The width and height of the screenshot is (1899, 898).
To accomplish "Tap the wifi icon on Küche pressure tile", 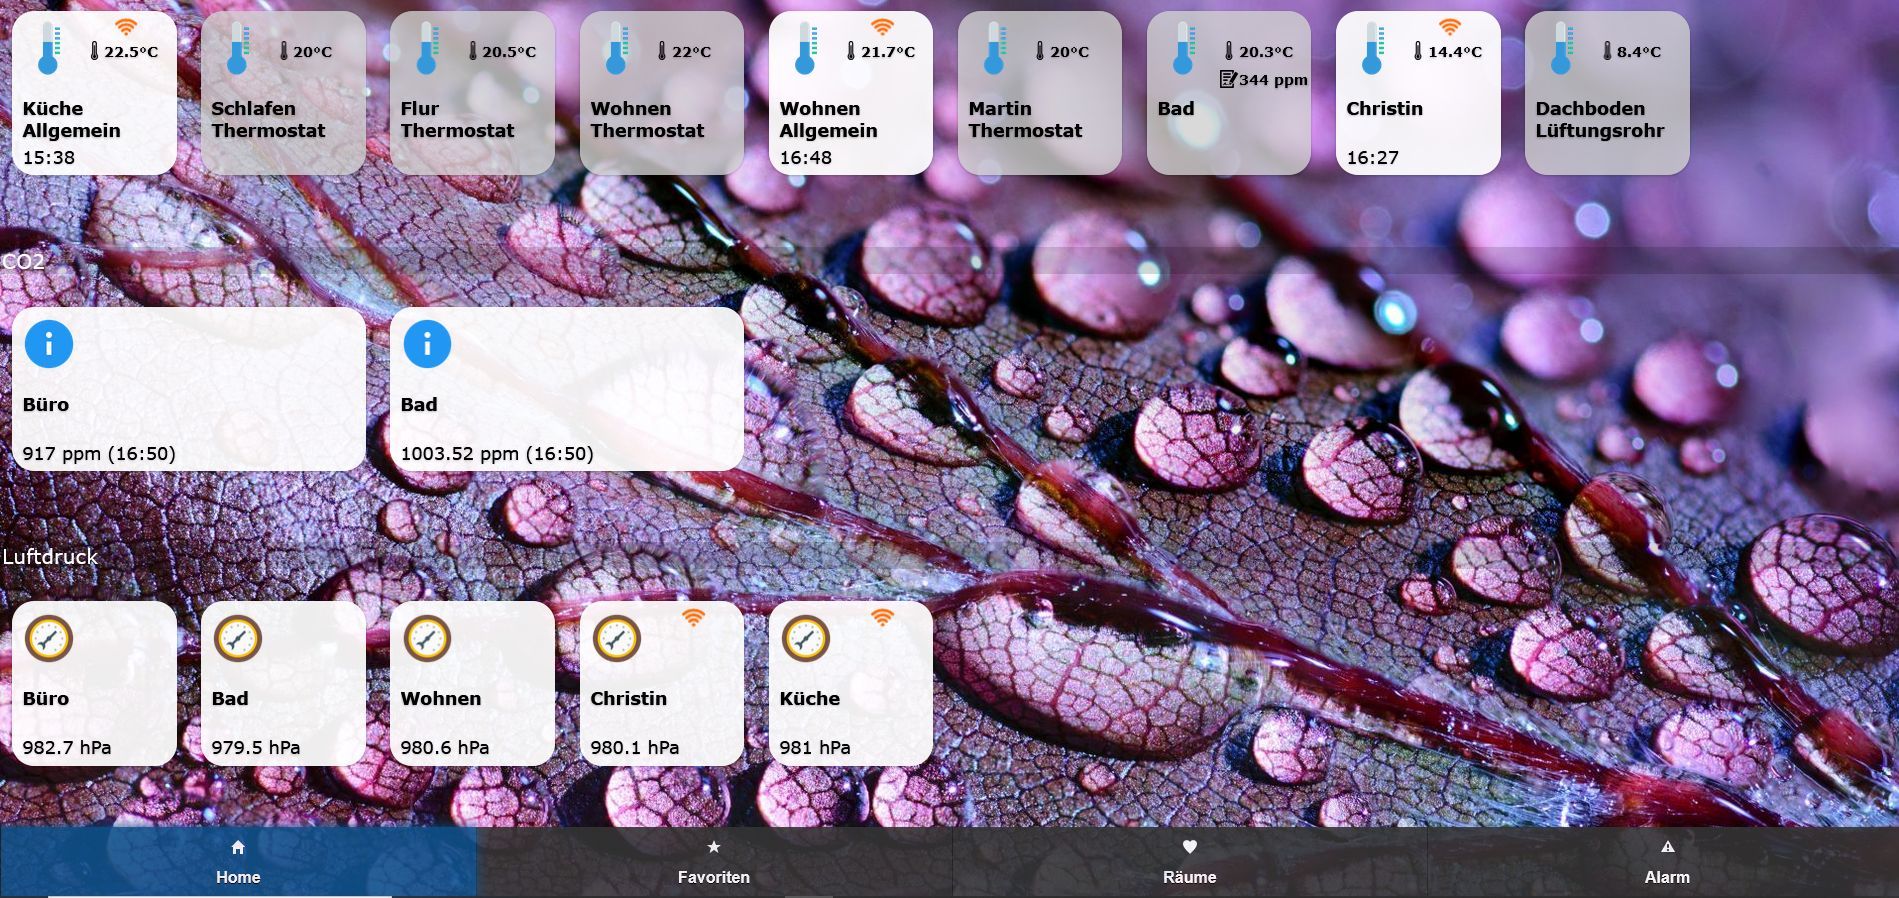I will point(882,617).
